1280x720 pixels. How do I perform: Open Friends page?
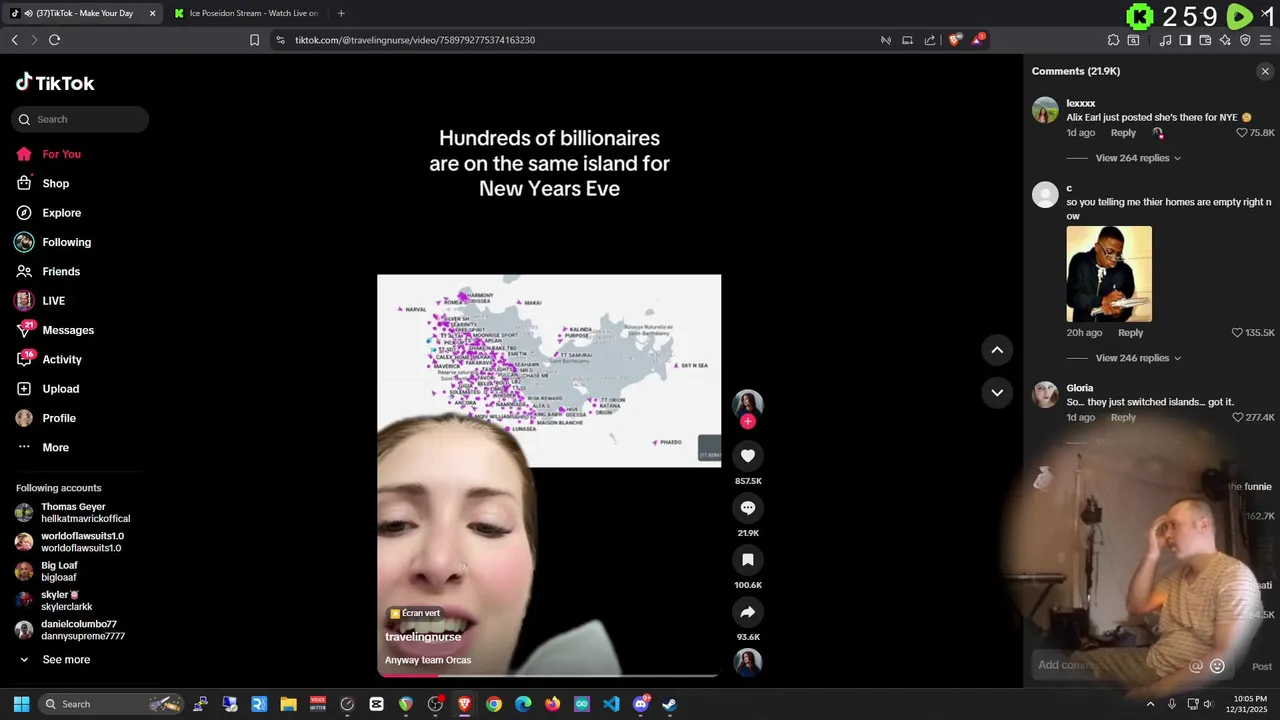[48, 271]
